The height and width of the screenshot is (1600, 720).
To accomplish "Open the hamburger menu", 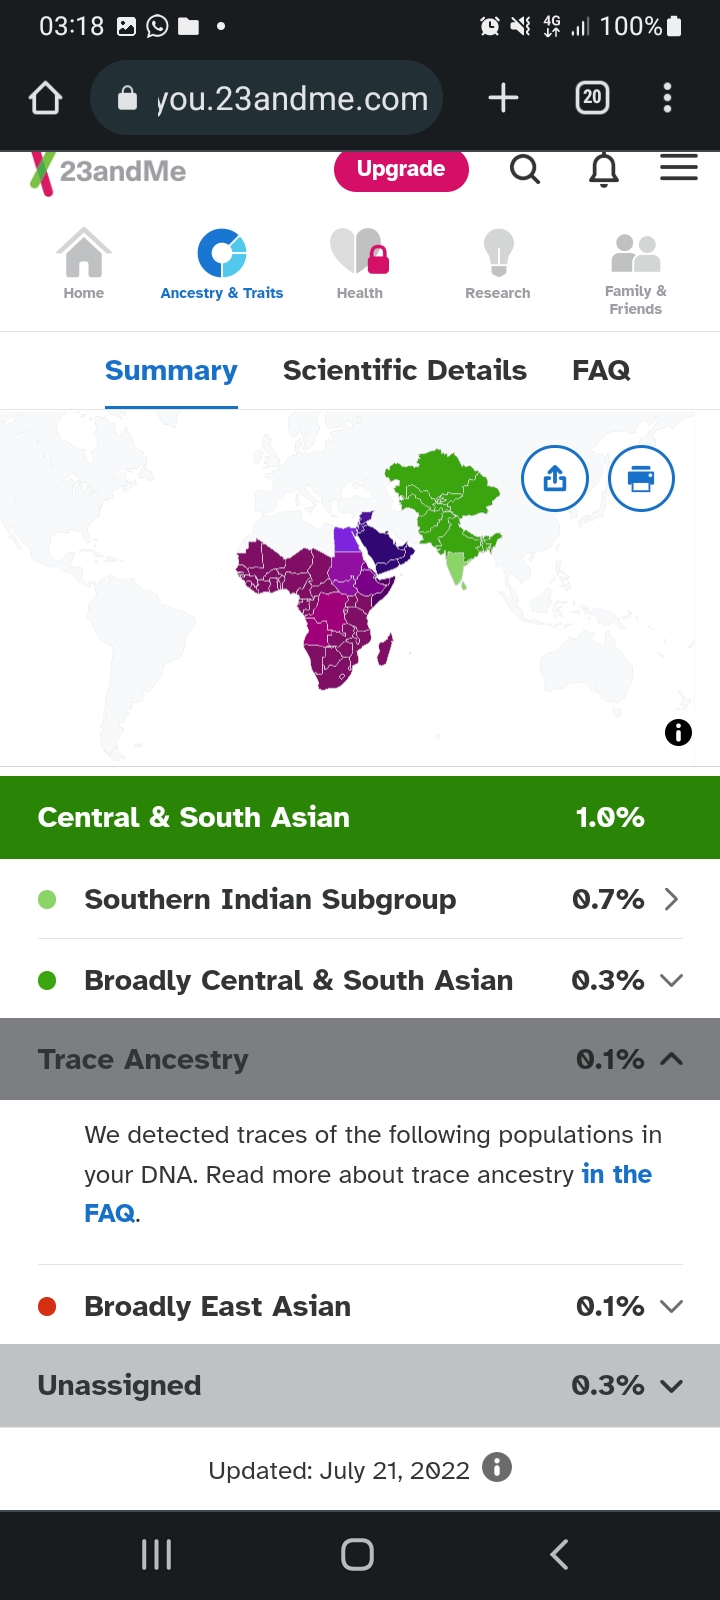I will [679, 168].
